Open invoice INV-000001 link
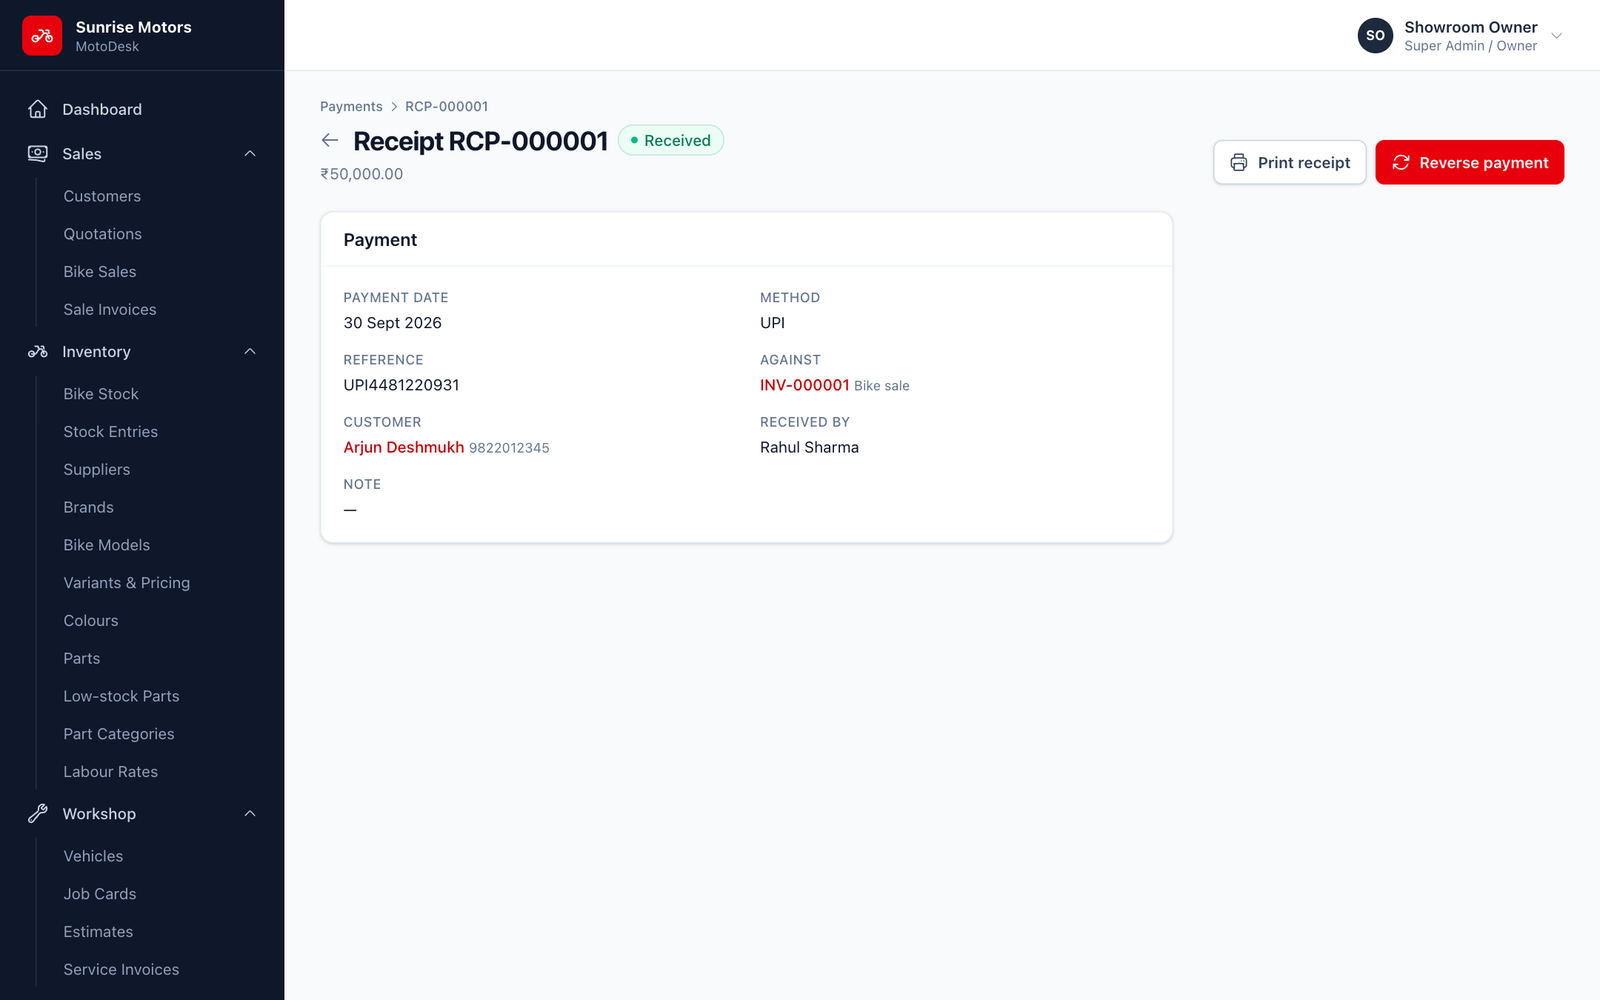This screenshot has width=1600, height=1000. click(x=804, y=385)
